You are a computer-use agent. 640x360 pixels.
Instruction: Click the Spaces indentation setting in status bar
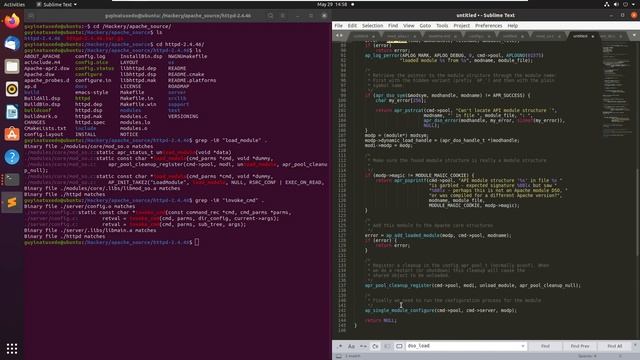pos(587,356)
